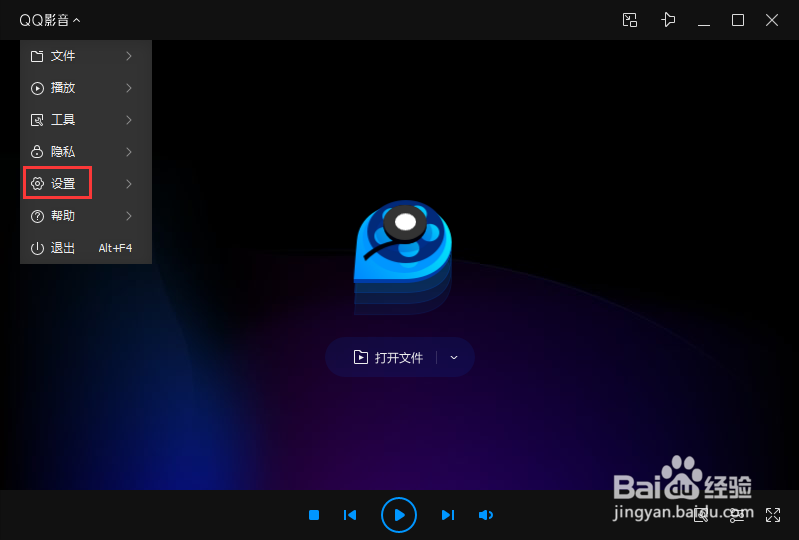799x540 pixels.
Task: Open the 帮助 submenu
Action: coord(86,216)
